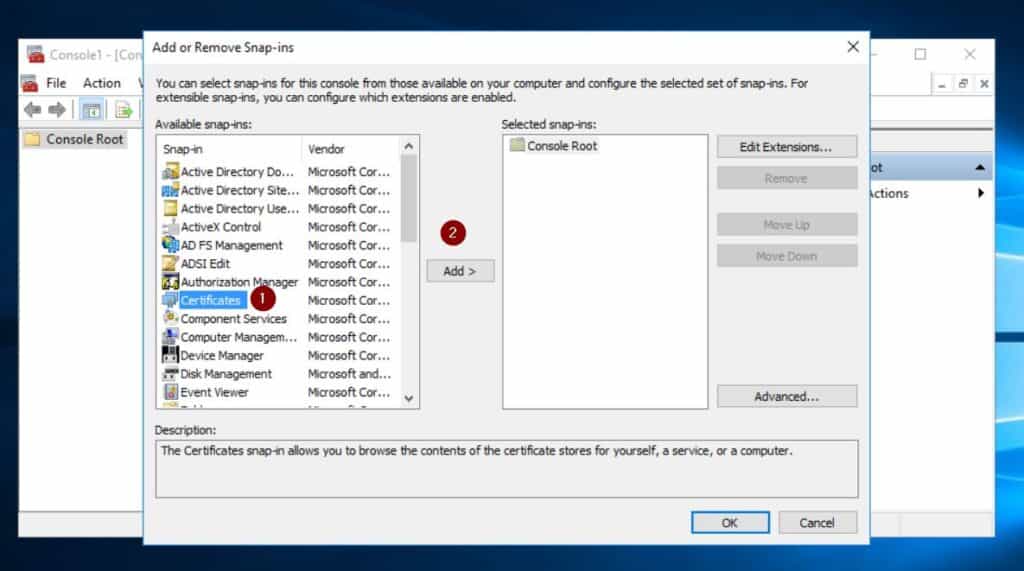Image resolution: width=1024 pixels, height=571 pixels.
Task: Click the AD FS Management icon
Action: tap(170, 245)
